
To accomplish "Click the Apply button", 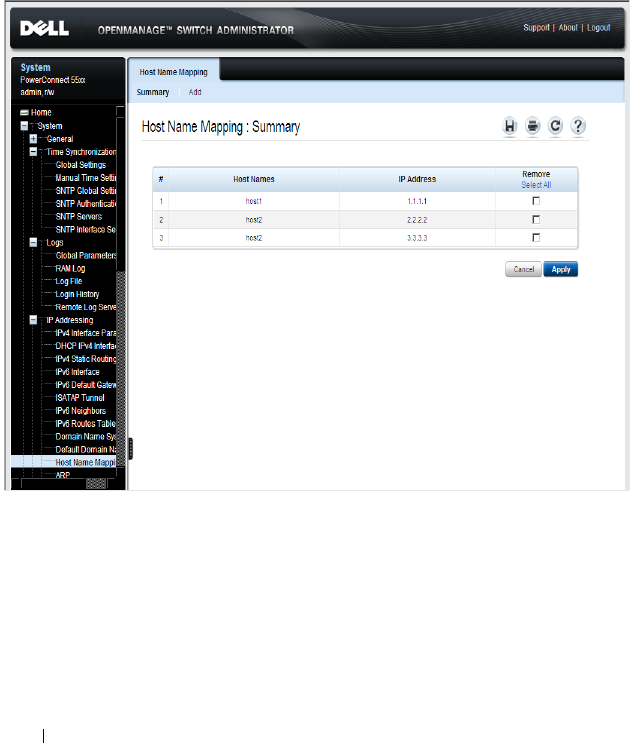I will pyautogui.click(x=560, y=269).
